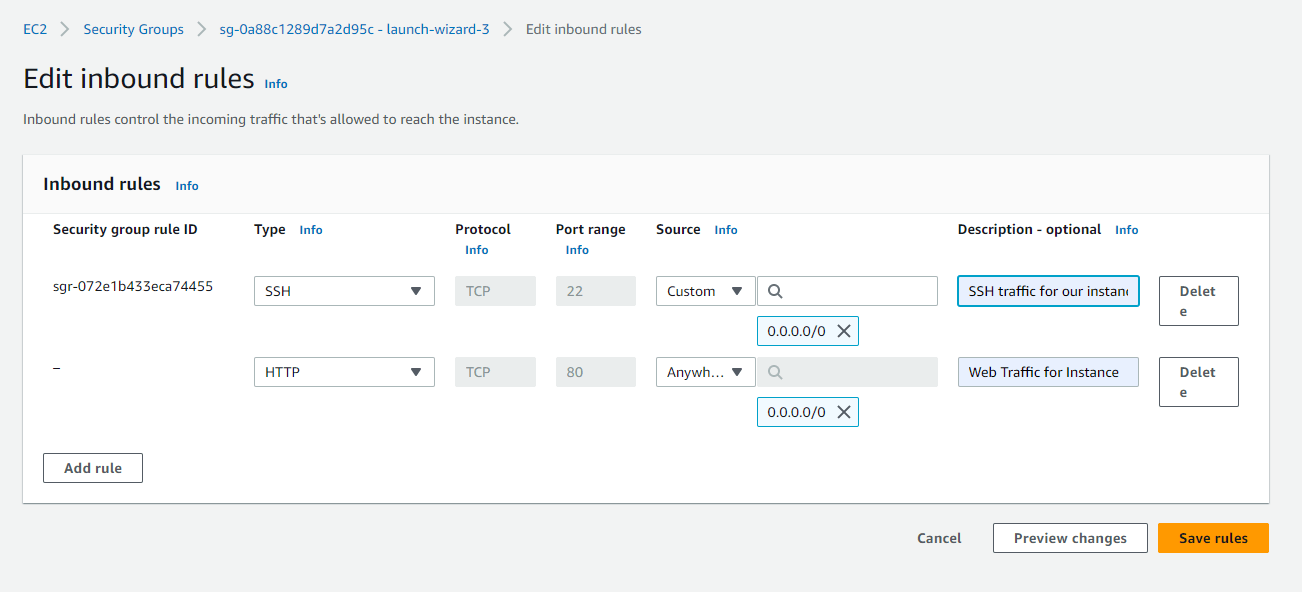
Task: Open Info link under Protocol column
Action: [477, 250]
